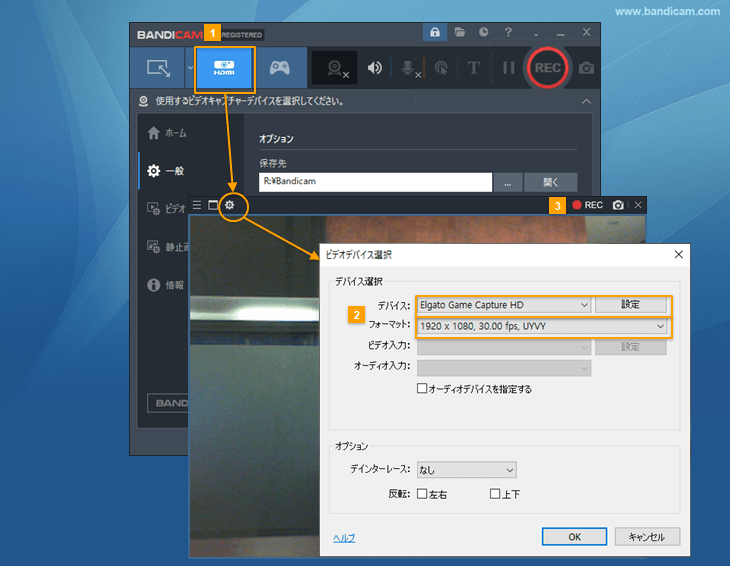The height and width of the screenshot is (566, 730).
Task: Open help question mark icon
Action: click(x=508, y=32)
